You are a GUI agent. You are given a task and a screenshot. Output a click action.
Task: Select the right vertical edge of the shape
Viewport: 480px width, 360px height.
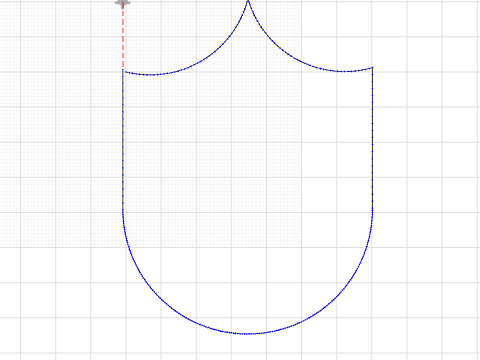(x=372, y=138)
